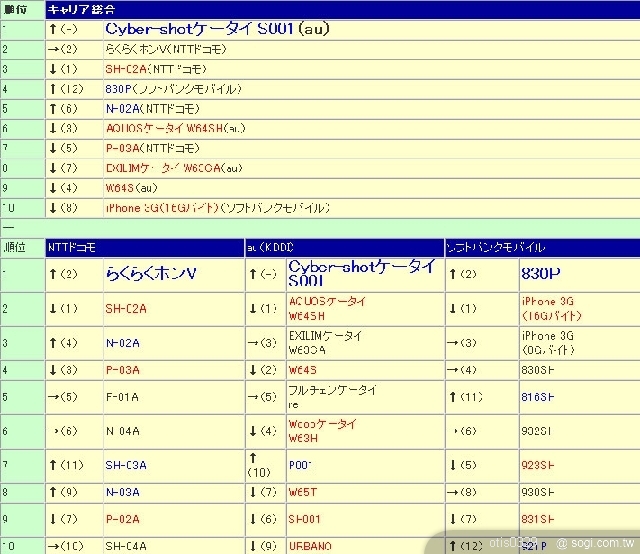640x554 pixels.
Task: Open the SH-02A(NTTドコモ) link in the overall ranking
Action: (156, 69)
